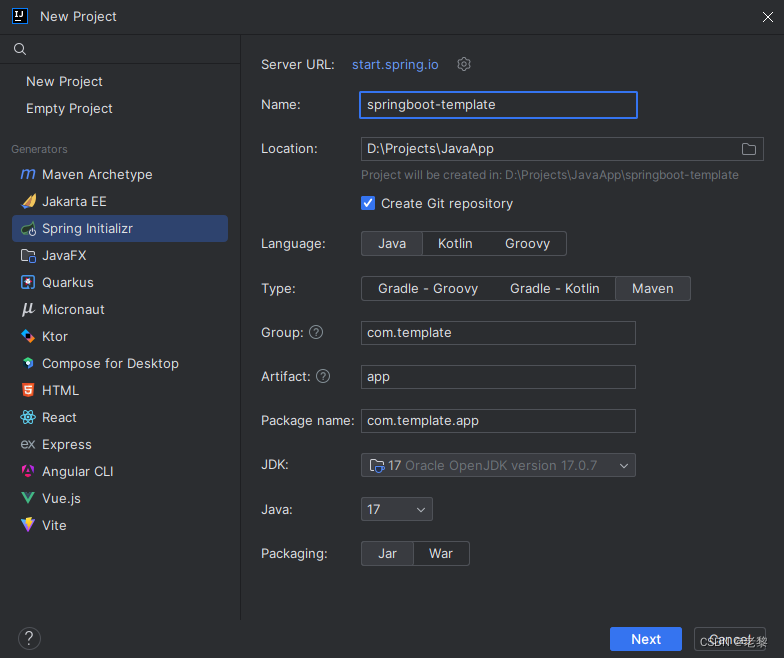Select Java language
The width and height of the screenshot is (784, 658).
(392, 244)
